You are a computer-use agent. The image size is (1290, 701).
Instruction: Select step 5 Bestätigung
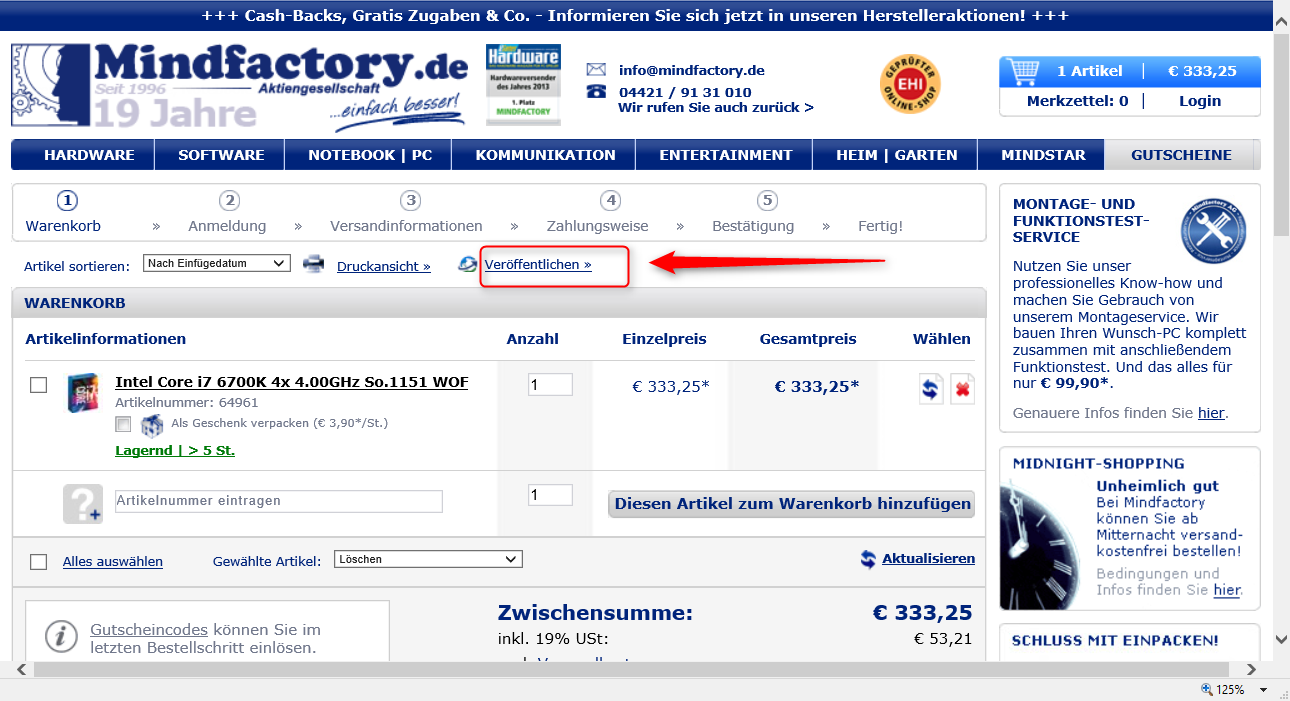click(754, 213)
